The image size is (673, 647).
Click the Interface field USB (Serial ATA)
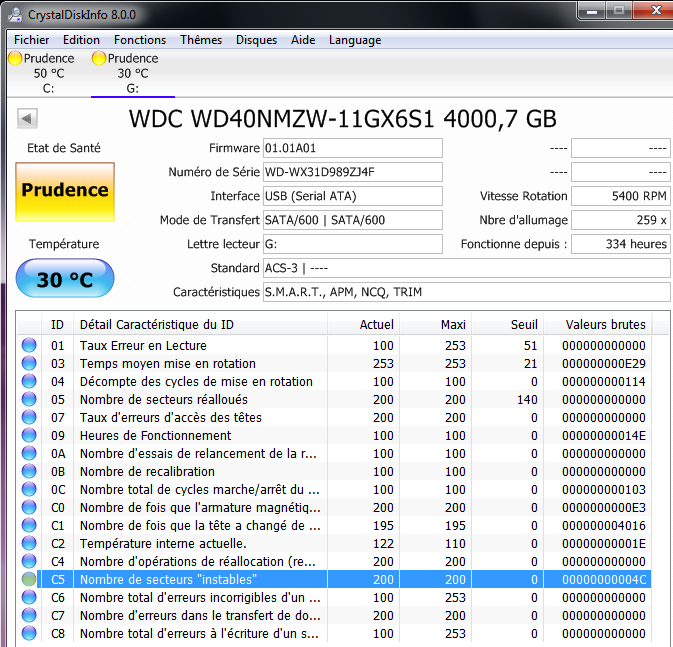click(x=352, y=196)
